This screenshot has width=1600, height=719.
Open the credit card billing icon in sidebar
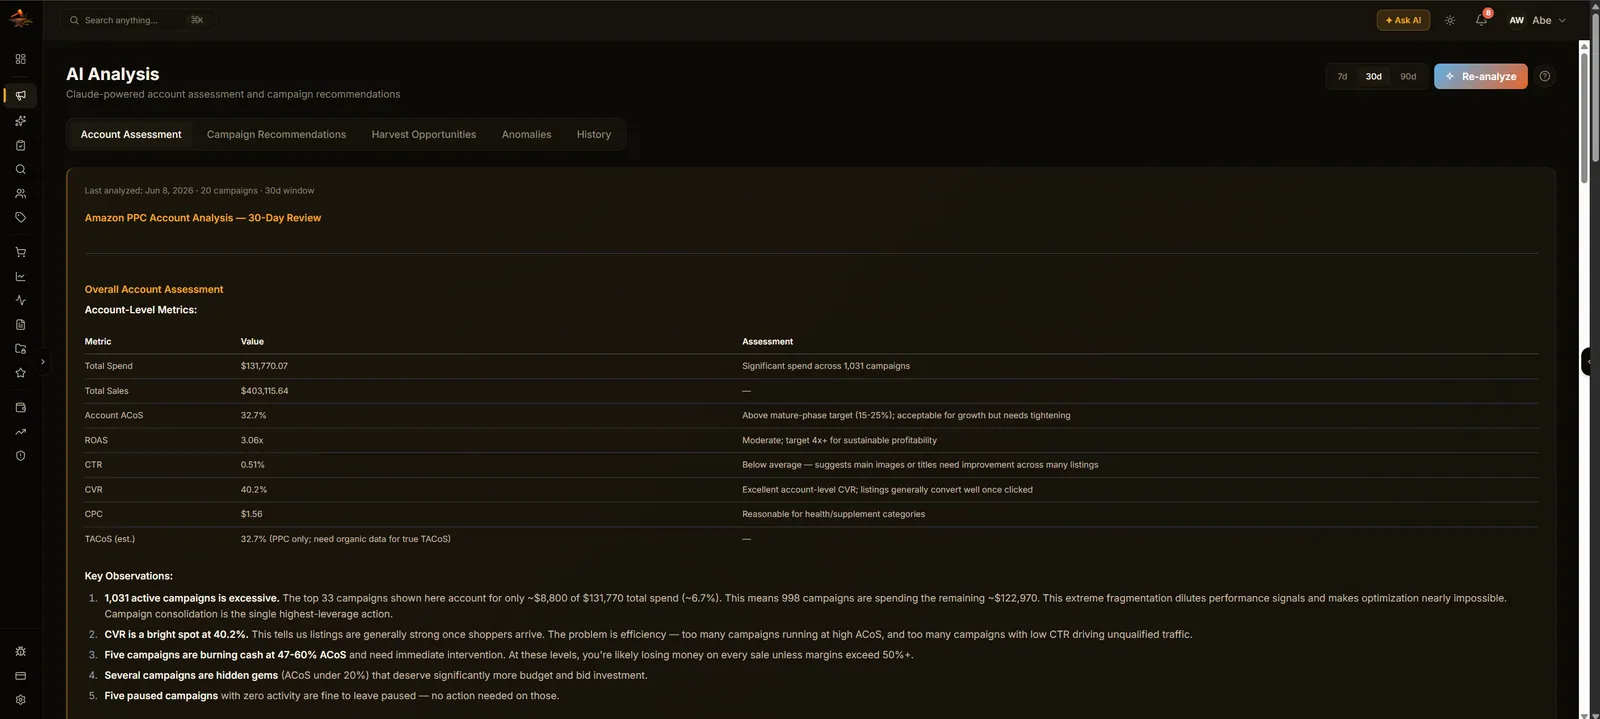click(x=20, y=675)
